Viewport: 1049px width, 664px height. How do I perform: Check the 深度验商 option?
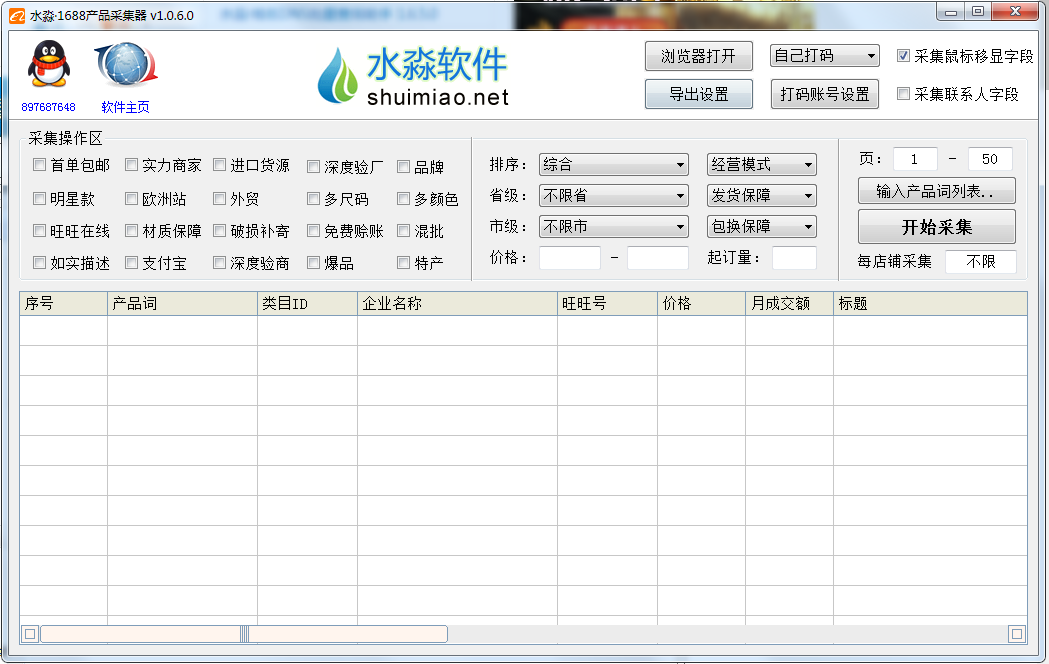pyautogui.click(x=219, y=263)
